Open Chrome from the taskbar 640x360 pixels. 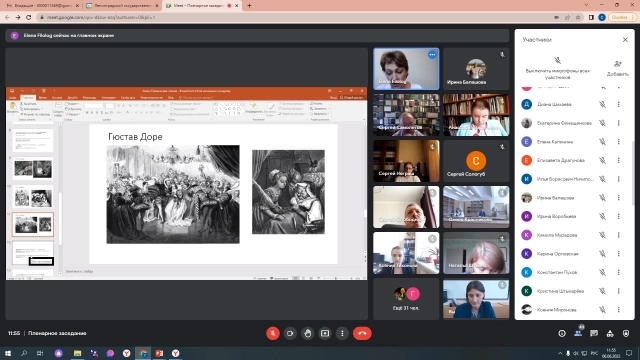143,353
